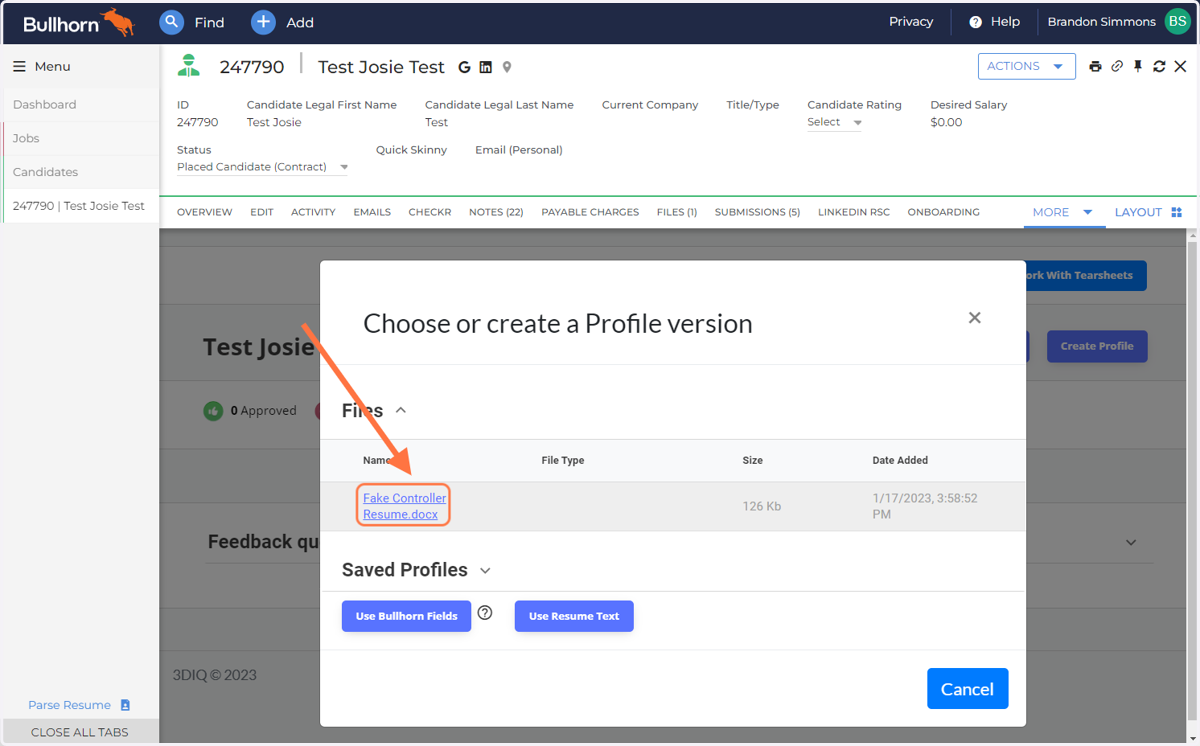Open the hamburger Menu icon
The image size is (1200, 746).
click(19, 67)
